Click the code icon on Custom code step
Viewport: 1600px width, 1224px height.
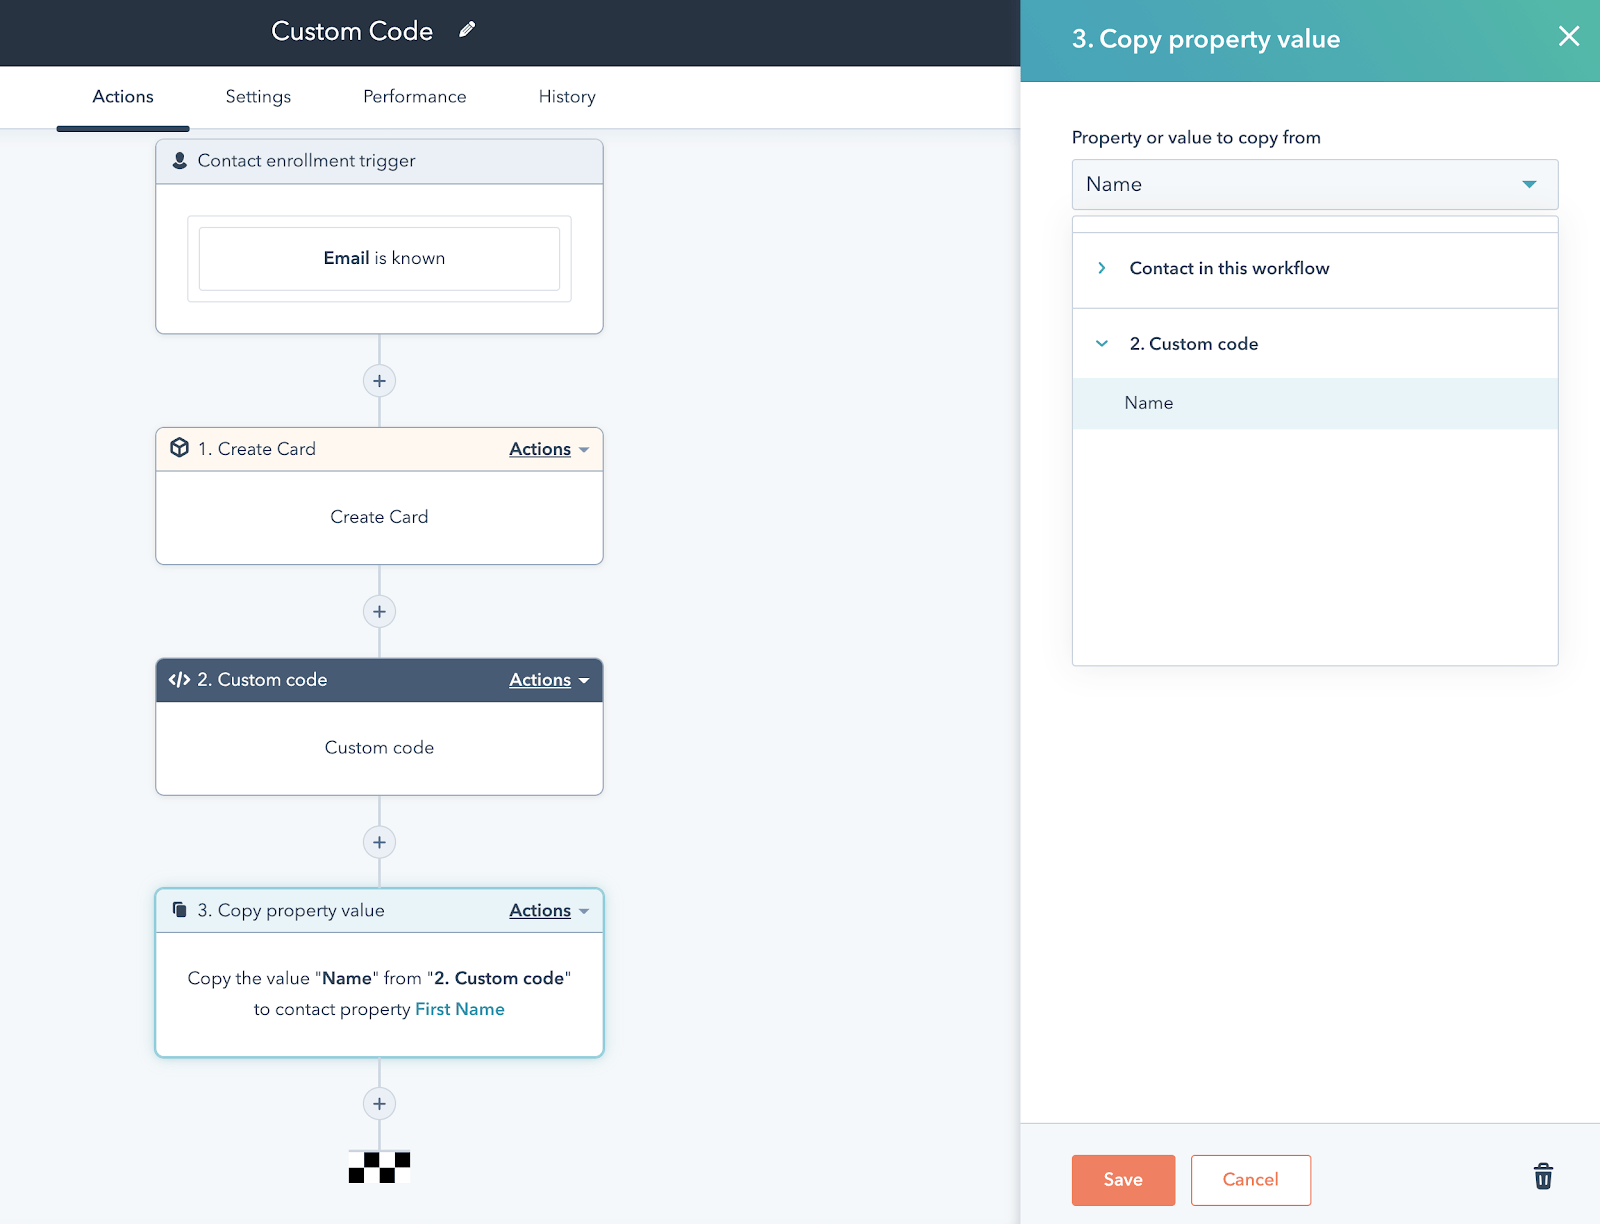179,680
